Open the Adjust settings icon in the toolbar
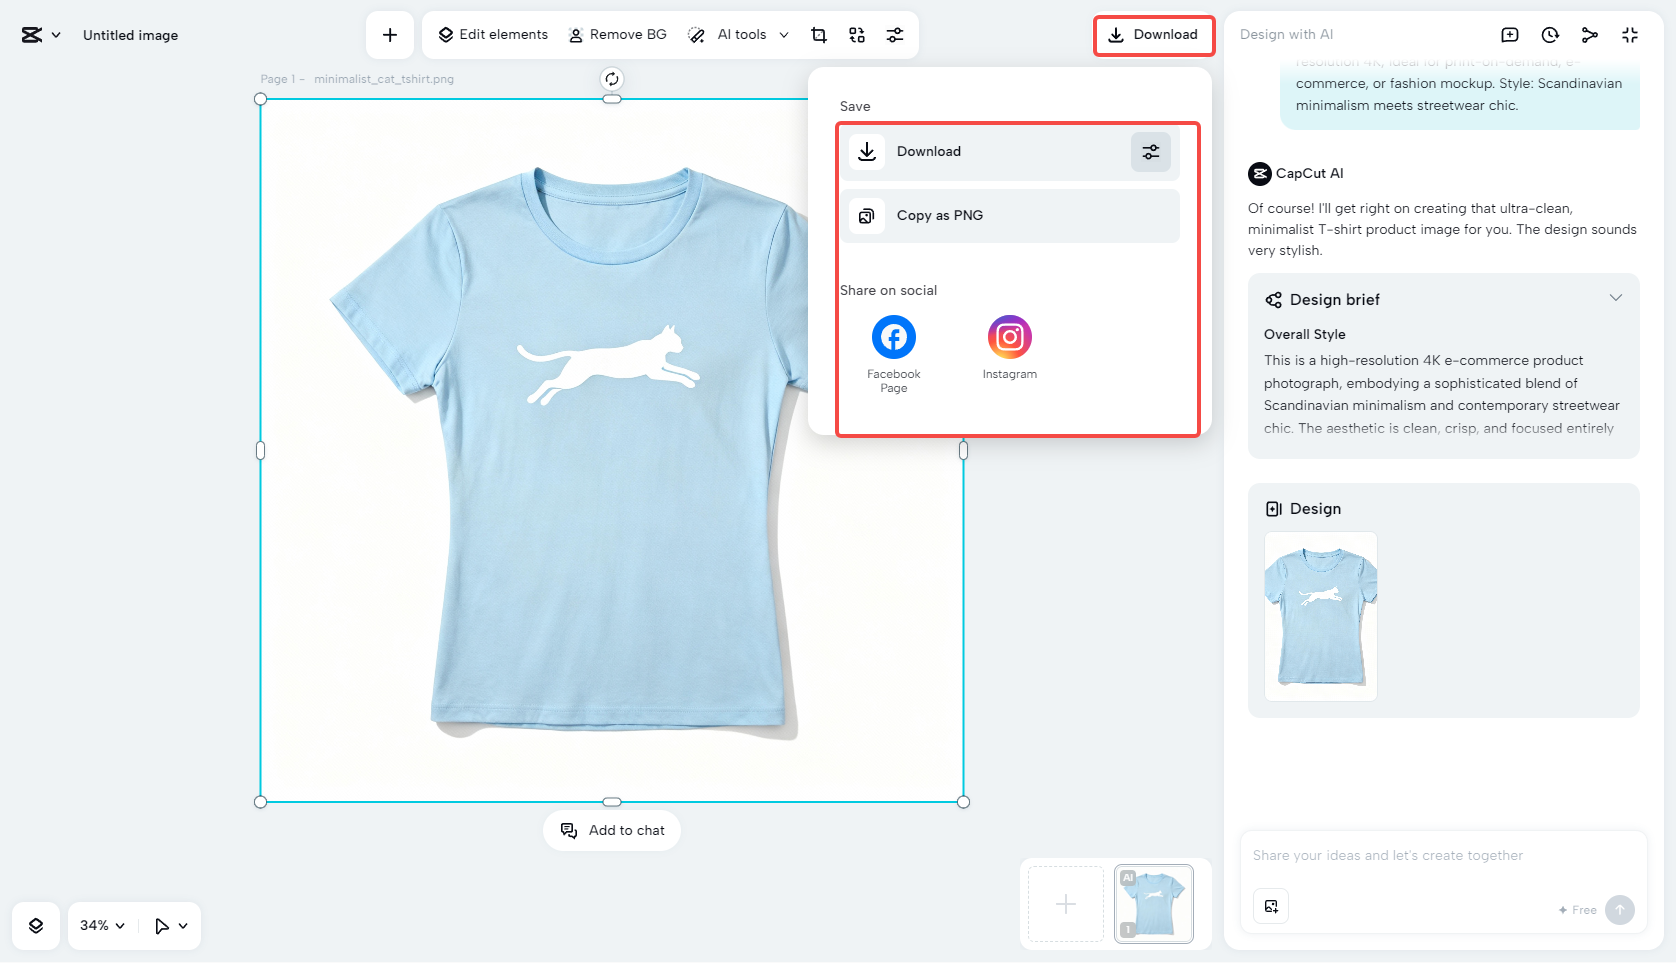The width and height of the screenshot is (1676, 963). pos(895,34)
